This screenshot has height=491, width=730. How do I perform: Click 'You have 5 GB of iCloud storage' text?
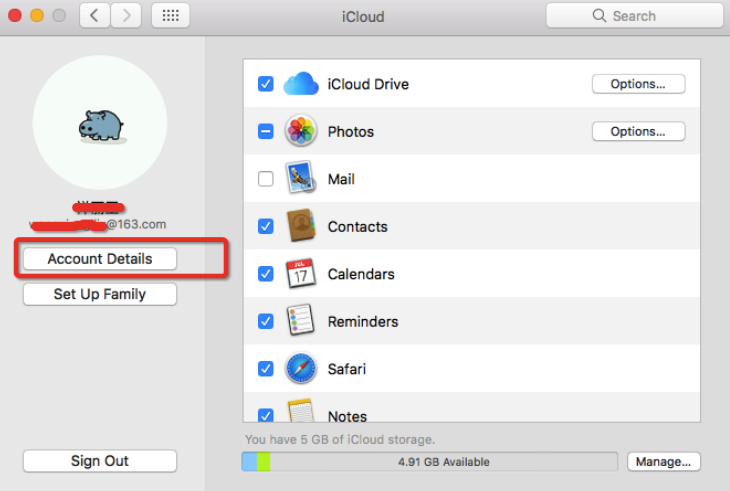pyautogui.click(x=340, y=439)
